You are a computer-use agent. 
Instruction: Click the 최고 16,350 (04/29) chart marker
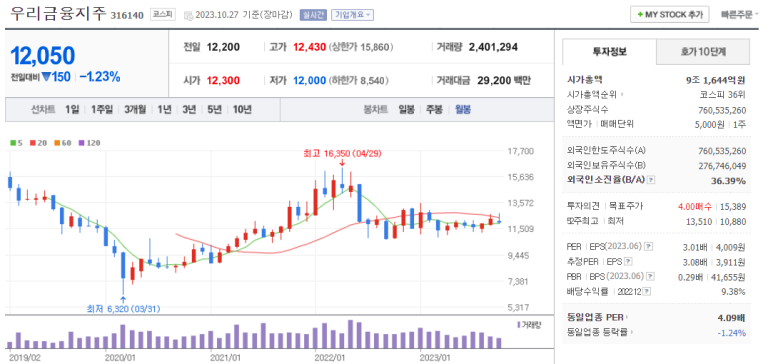pos(342,154)
